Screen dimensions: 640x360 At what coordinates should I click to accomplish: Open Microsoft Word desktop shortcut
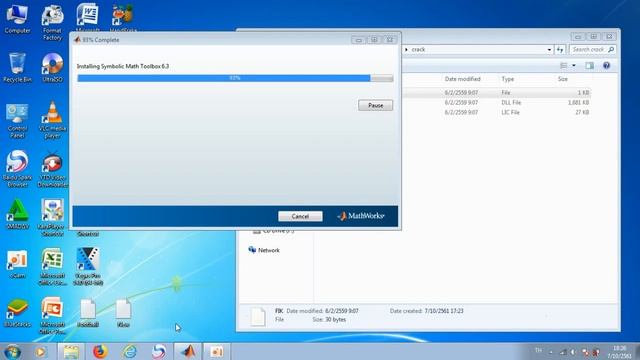pos(87,16)
